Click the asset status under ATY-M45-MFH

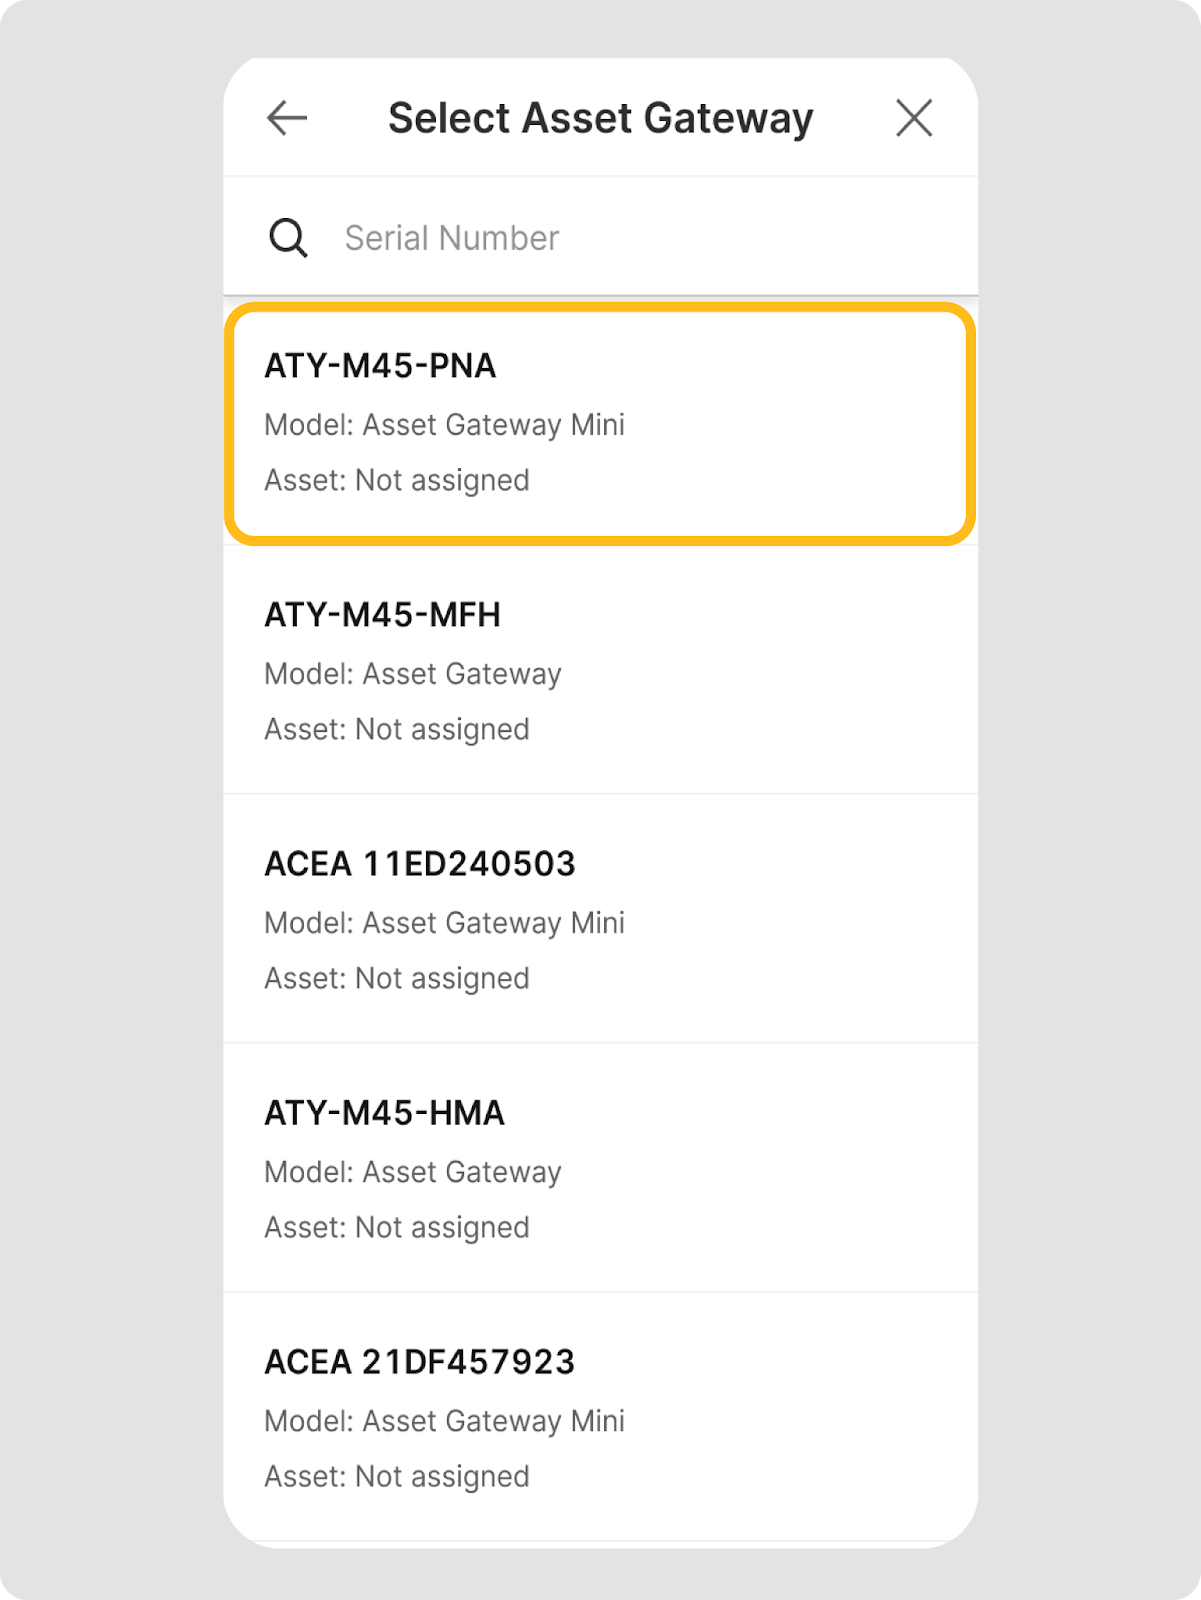(397, 730)
